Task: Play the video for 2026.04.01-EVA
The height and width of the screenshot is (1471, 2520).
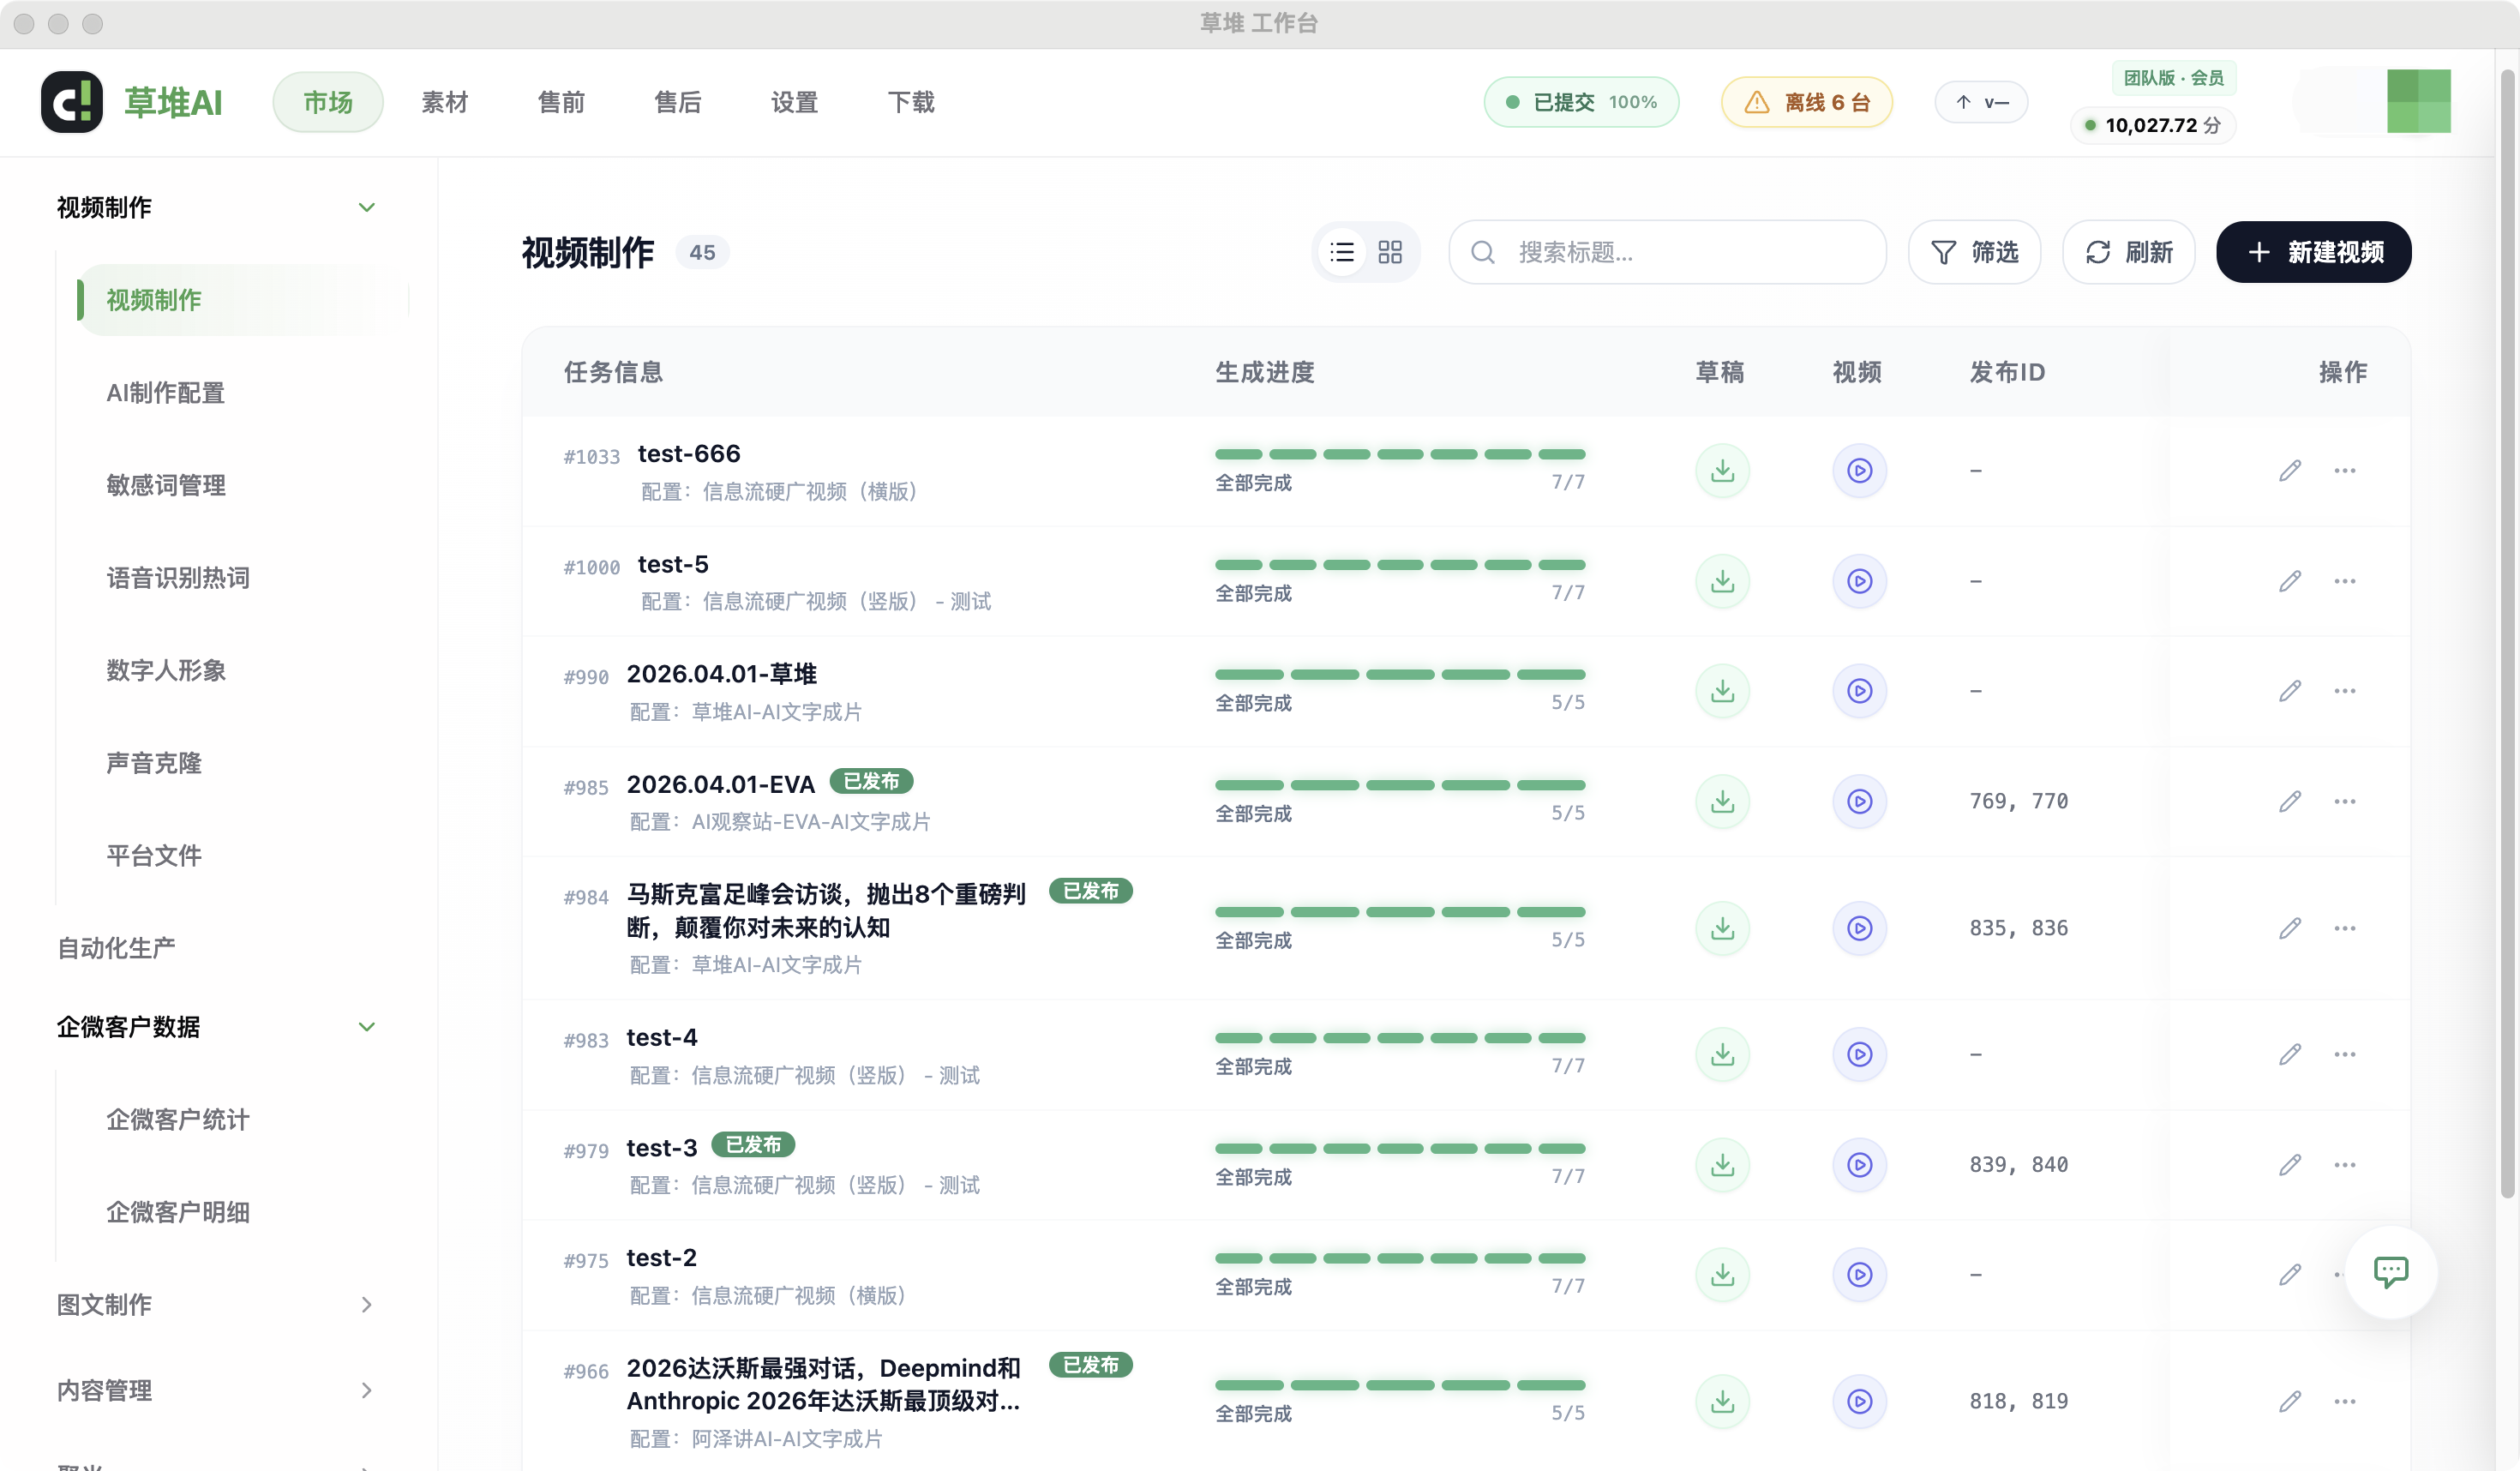Action: coord(1858,801)
